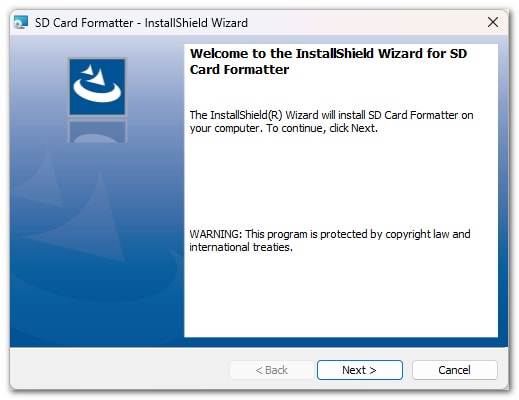Screen dimensions: 519x400
Task: Click the 'international treaties' text line
Action: tap(241, 247)
